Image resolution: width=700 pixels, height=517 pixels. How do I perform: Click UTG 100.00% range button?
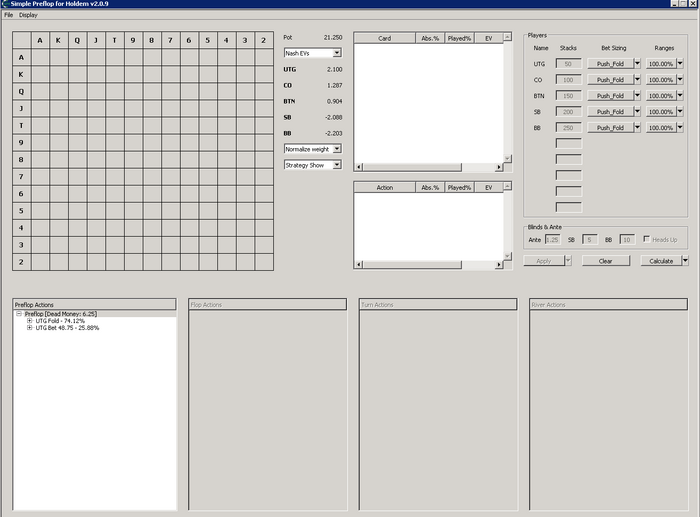pos(661,63)
